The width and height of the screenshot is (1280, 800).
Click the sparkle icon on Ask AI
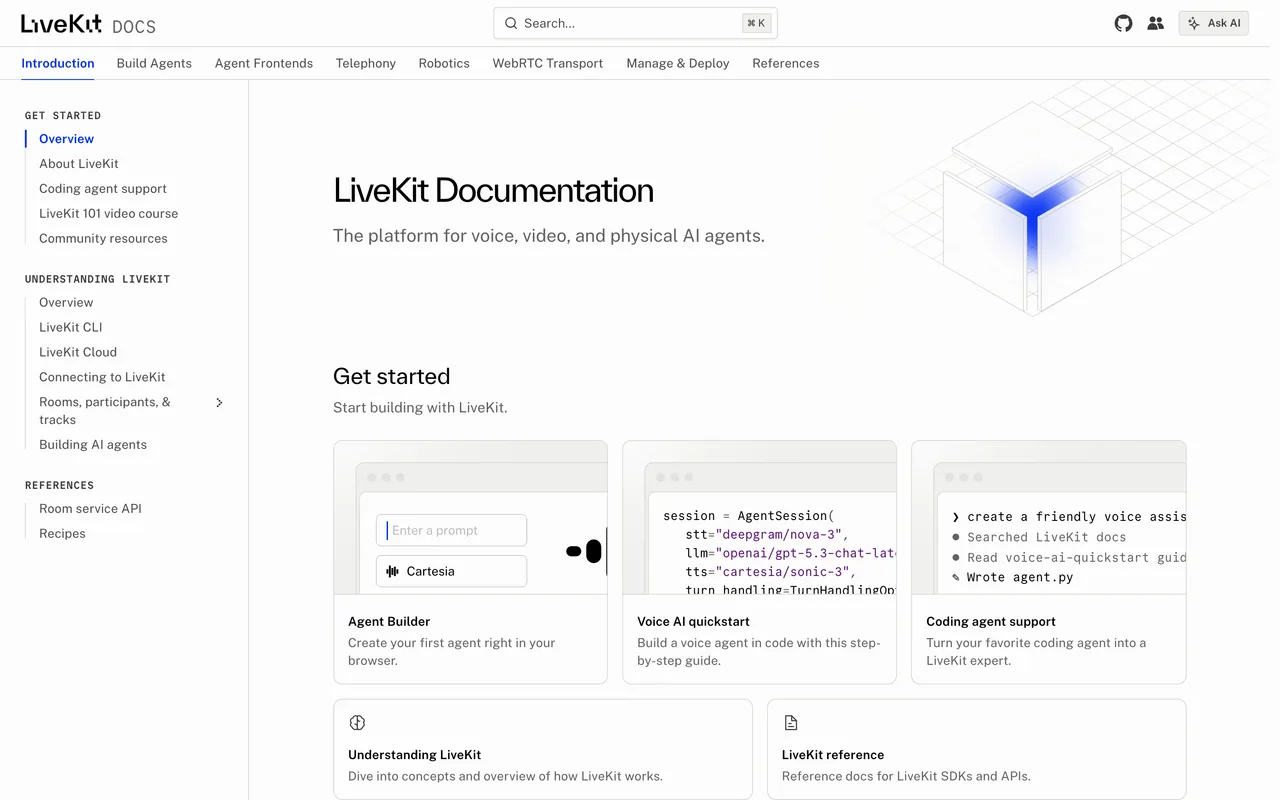point(1194,23)
